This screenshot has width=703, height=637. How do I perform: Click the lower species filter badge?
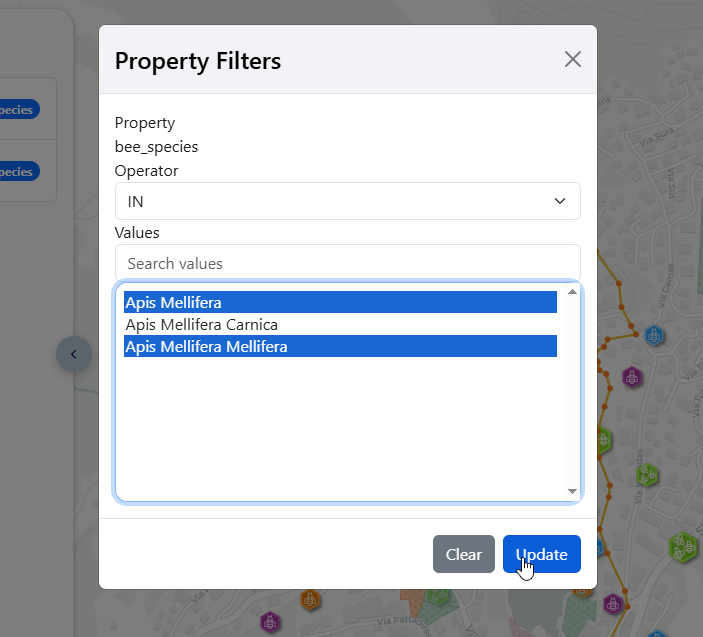[18, 172]
